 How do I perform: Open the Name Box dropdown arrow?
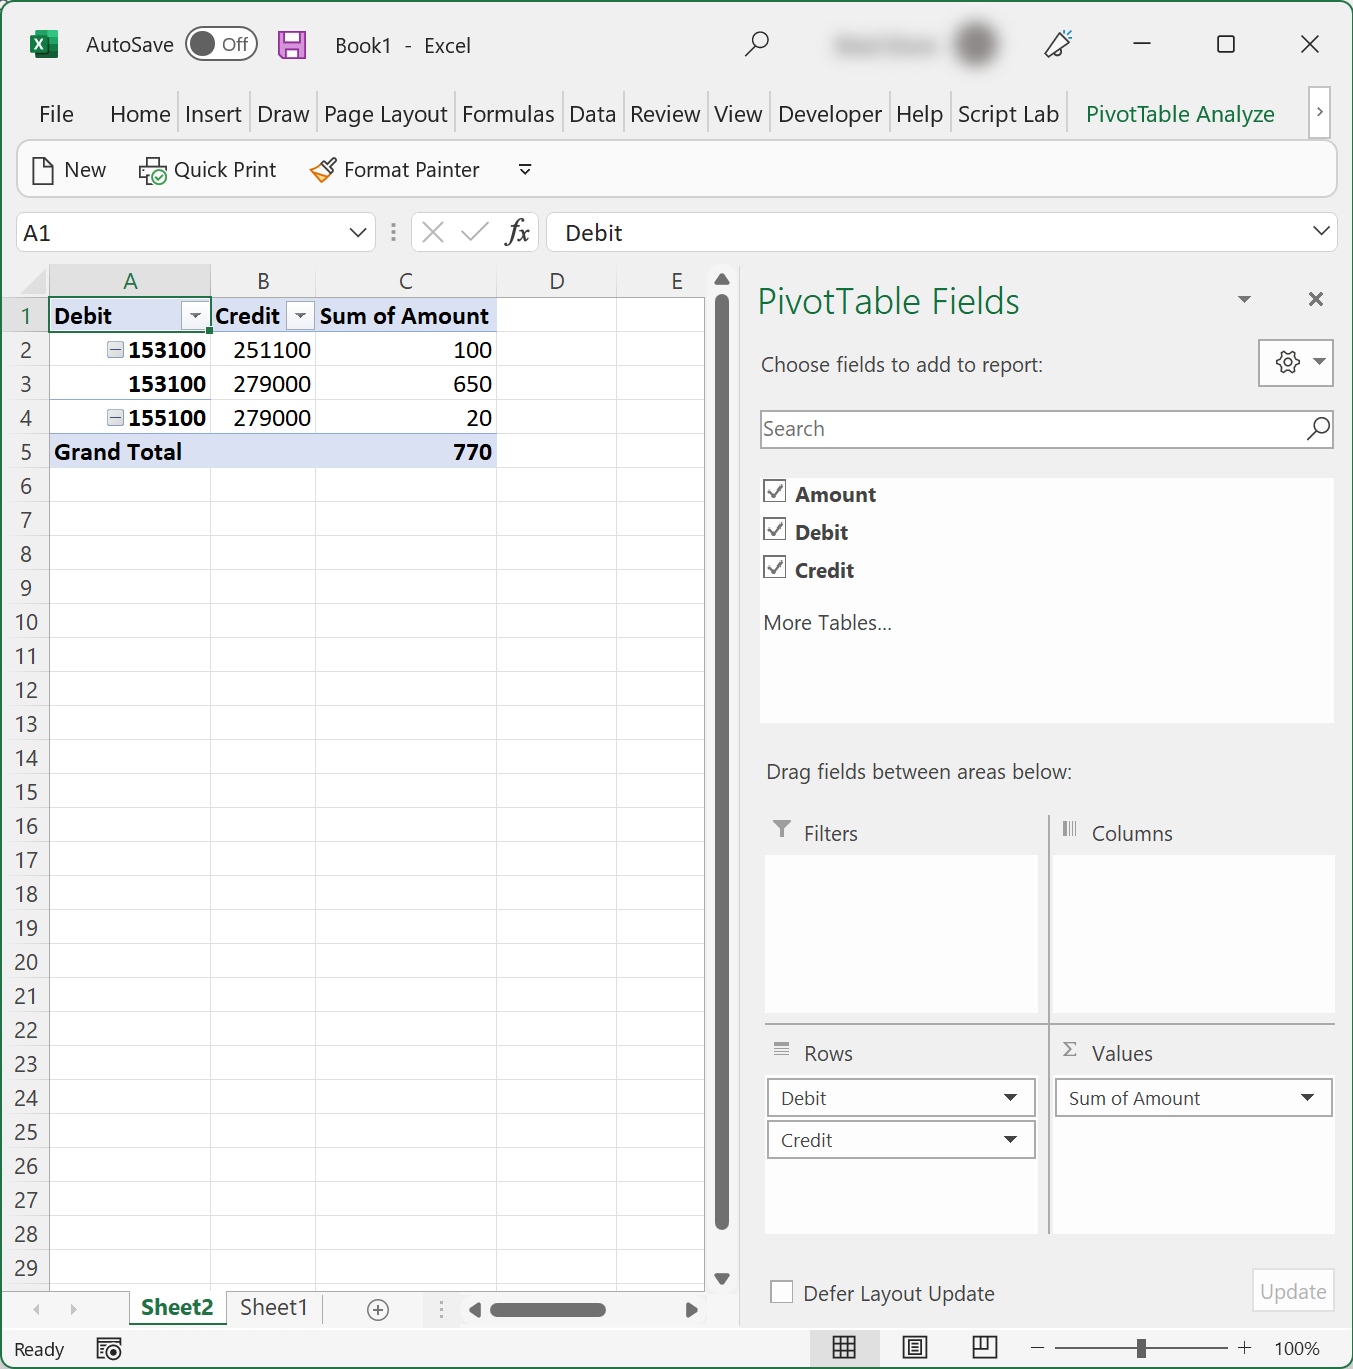point(358,233)
